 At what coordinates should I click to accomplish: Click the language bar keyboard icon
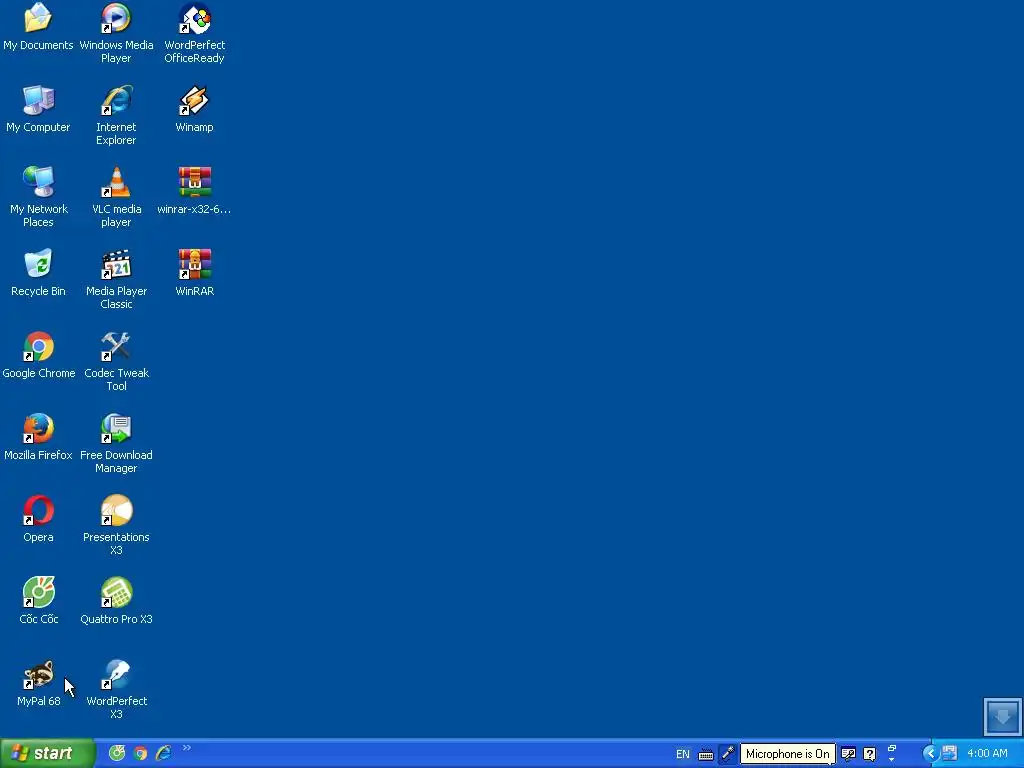coord(706,754)
